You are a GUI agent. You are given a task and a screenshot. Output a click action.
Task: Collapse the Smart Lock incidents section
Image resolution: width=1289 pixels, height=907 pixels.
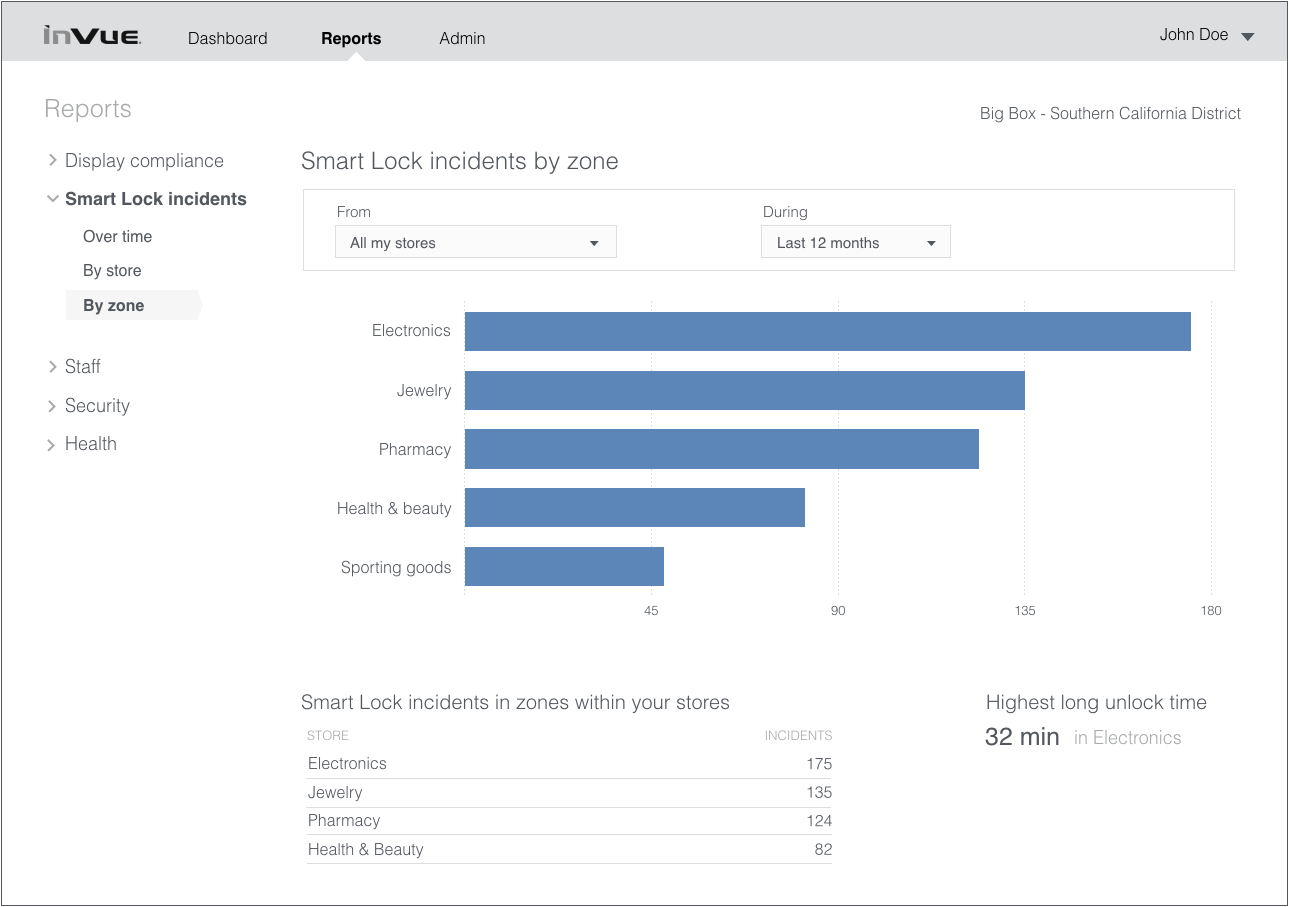[x=146, y=199]
